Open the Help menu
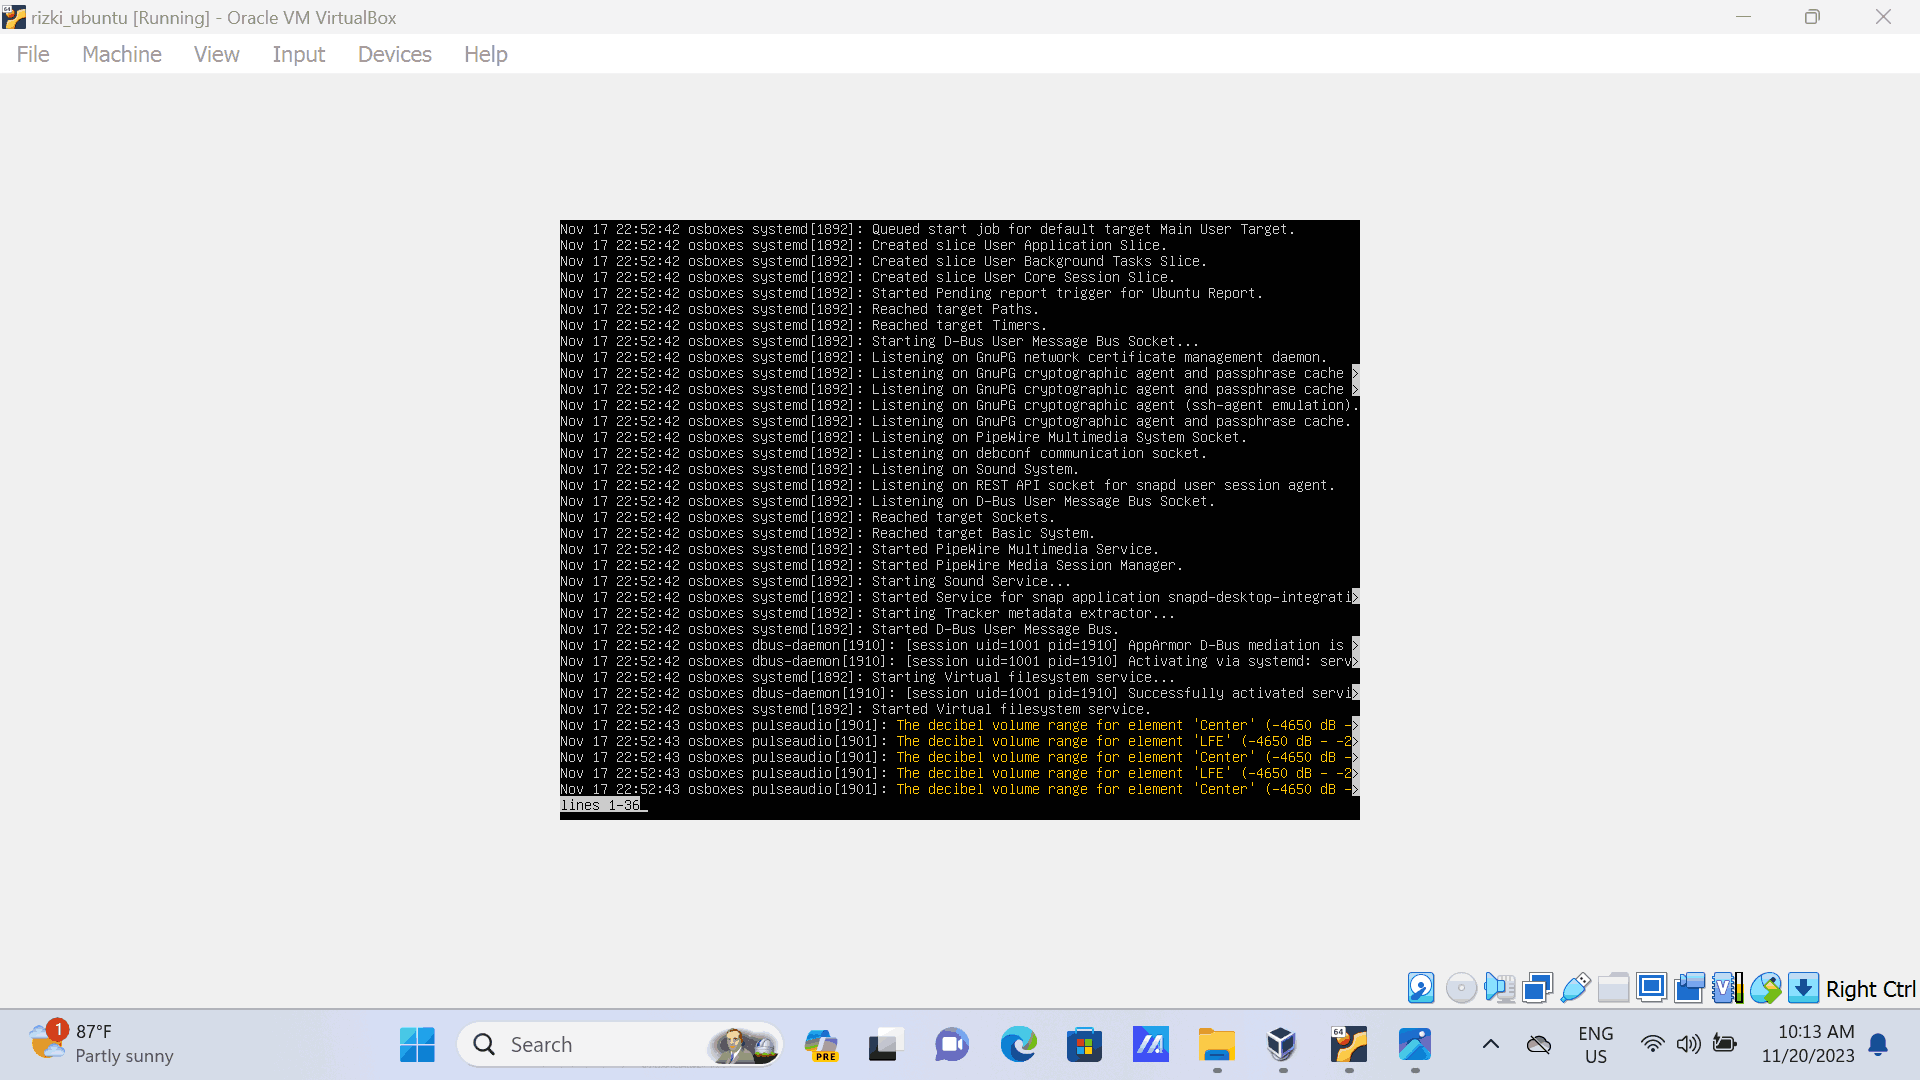 coord(485,54)
